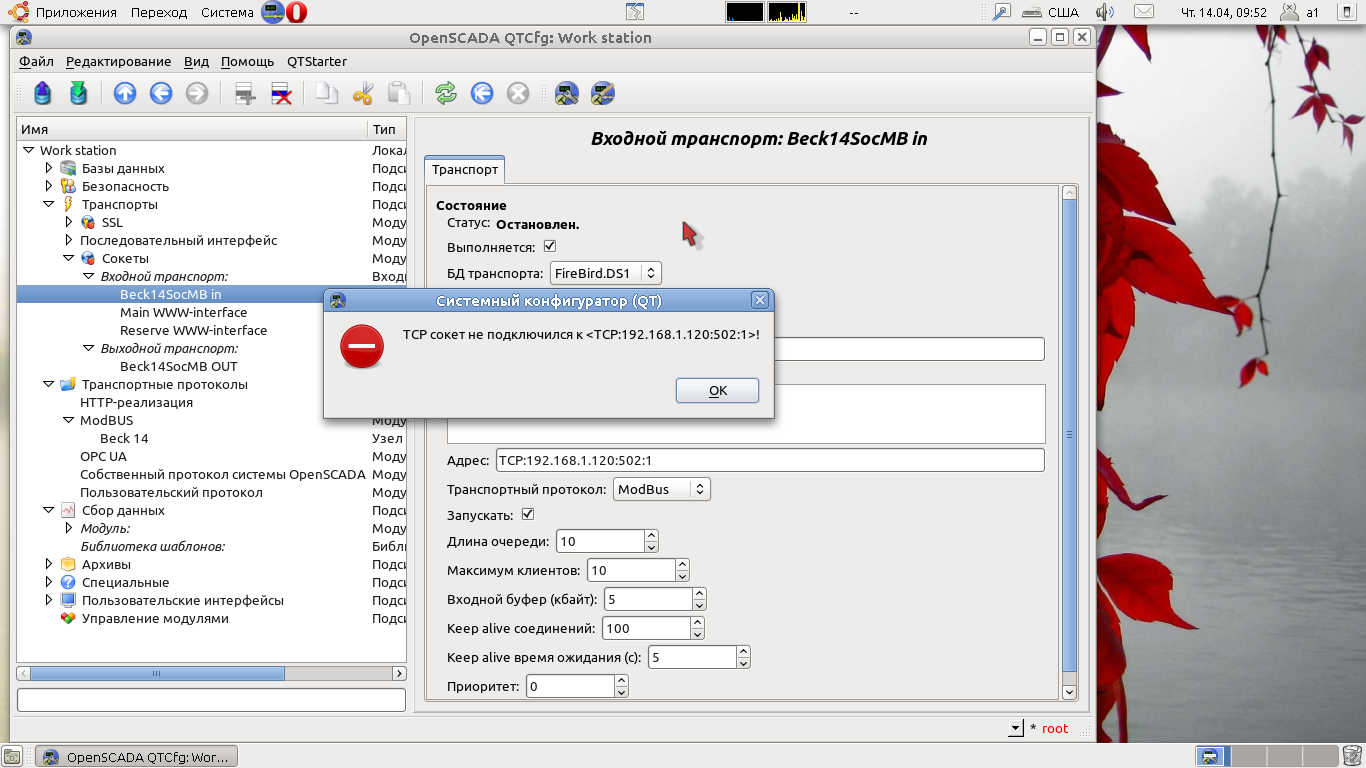Click the add item toolbar icon
The height and width of the screenshot is (768, 1366).
point(245,93)
